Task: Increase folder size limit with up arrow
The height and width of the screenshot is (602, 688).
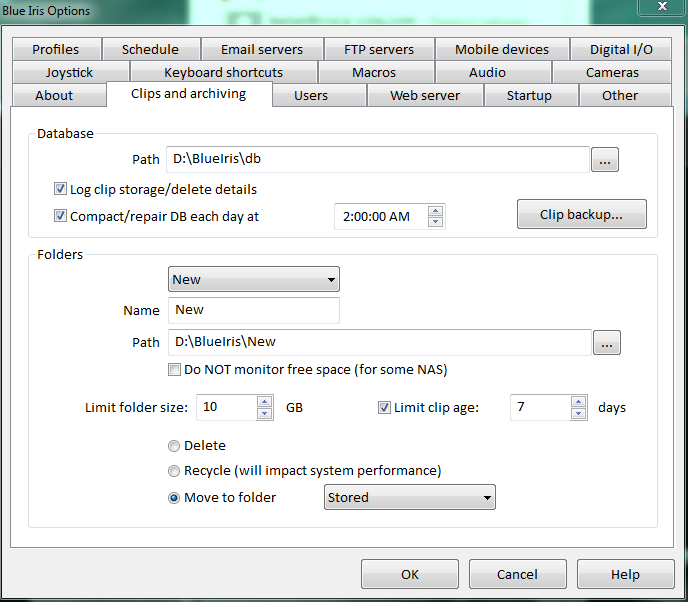Action: 265,401
